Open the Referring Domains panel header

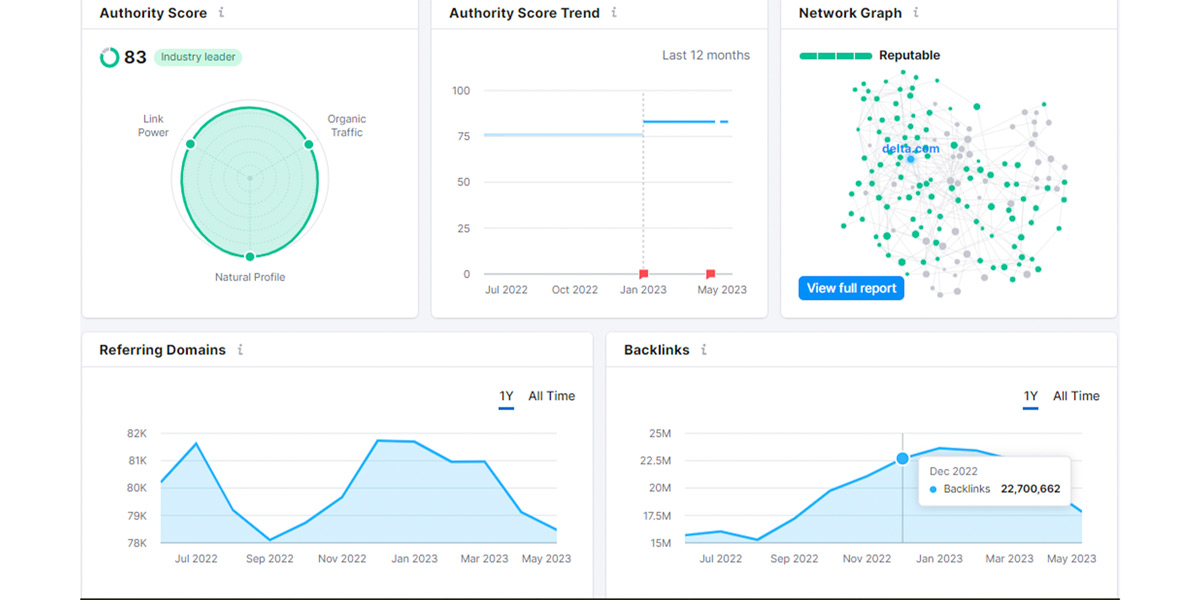[x=161, y=350]
